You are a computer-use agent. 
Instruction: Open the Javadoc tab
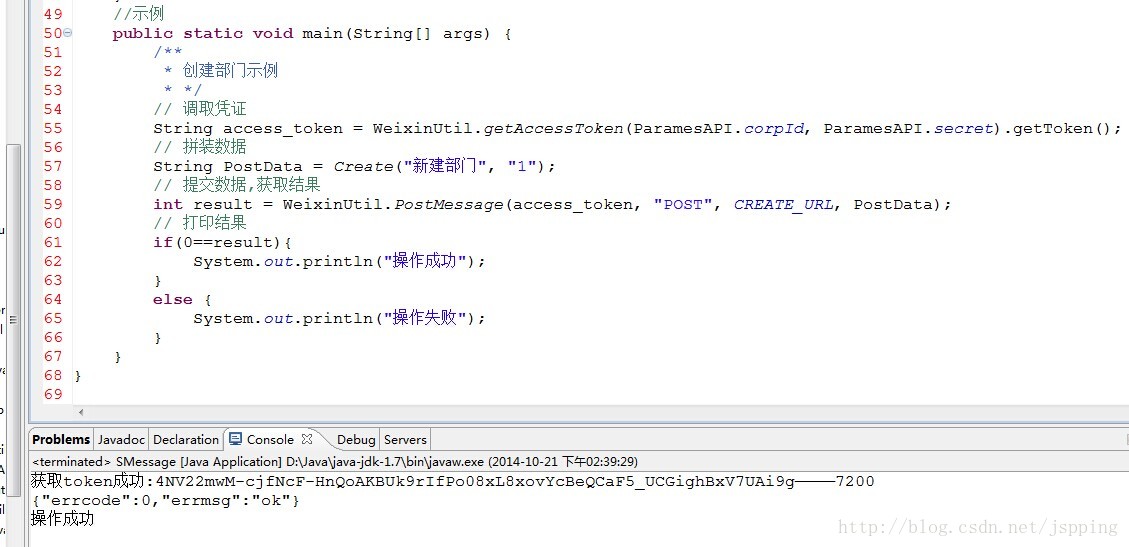point(121,439)
